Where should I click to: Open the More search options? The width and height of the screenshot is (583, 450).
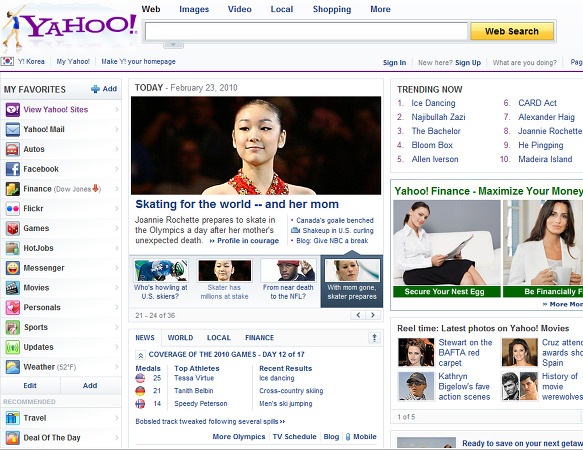click(380, 9)
